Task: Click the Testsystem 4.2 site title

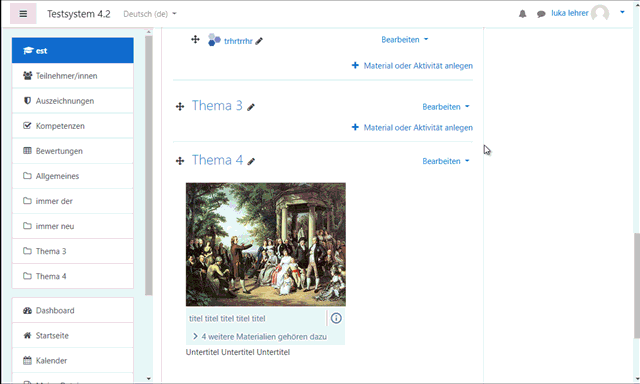Action: 79,14
